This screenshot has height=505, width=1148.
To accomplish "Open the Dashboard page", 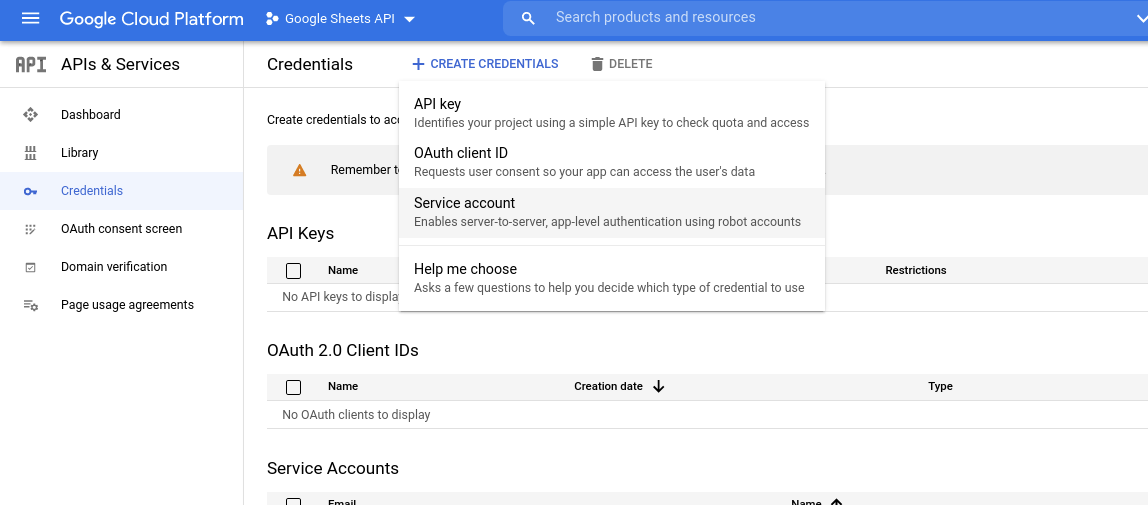I will coord(91,115).
